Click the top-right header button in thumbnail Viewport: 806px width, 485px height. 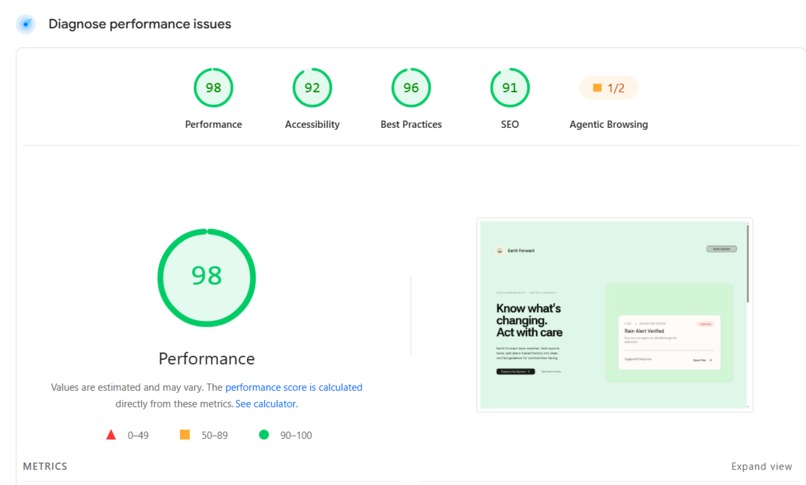[x=721, y=249]
